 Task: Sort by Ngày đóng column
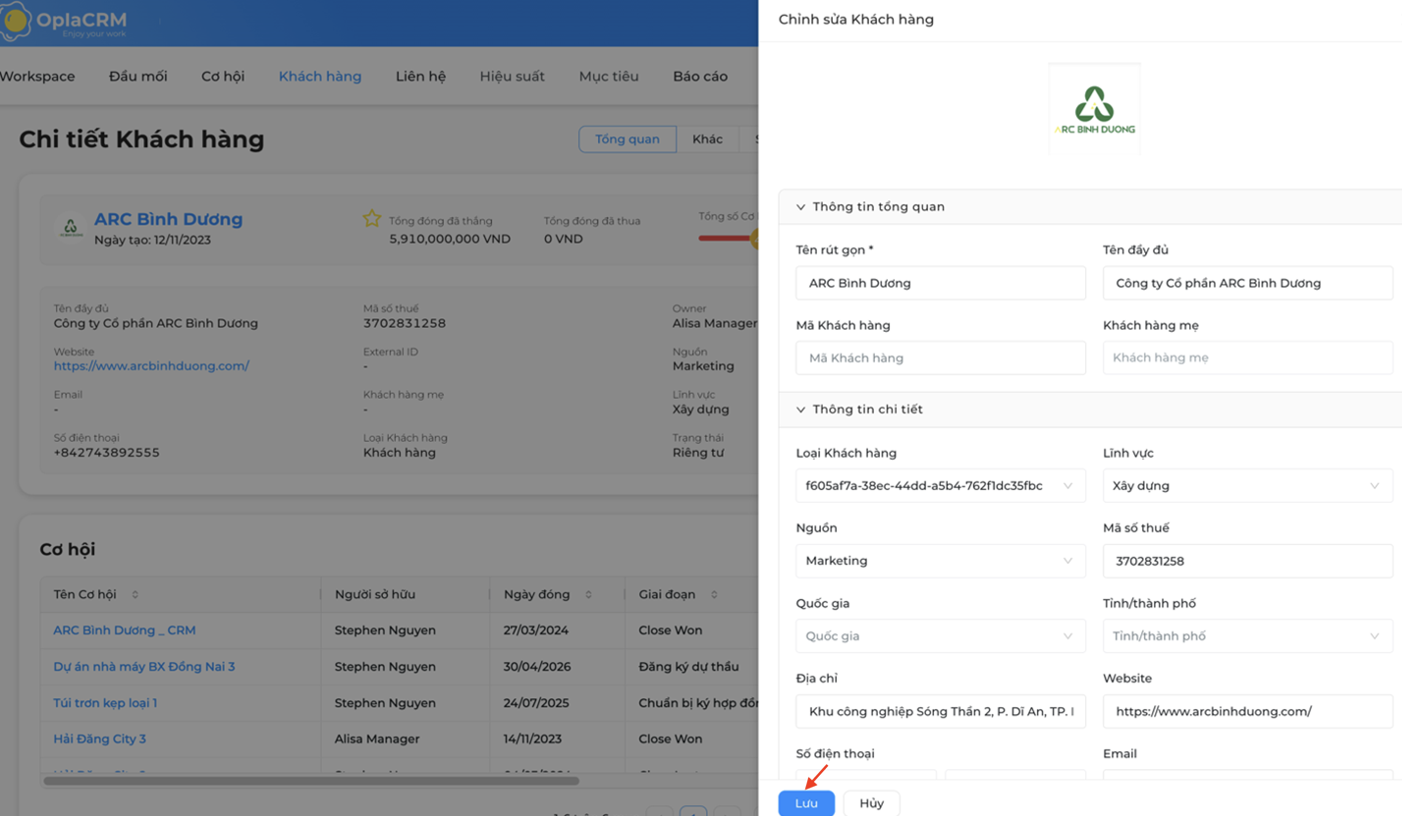[589, 595]
